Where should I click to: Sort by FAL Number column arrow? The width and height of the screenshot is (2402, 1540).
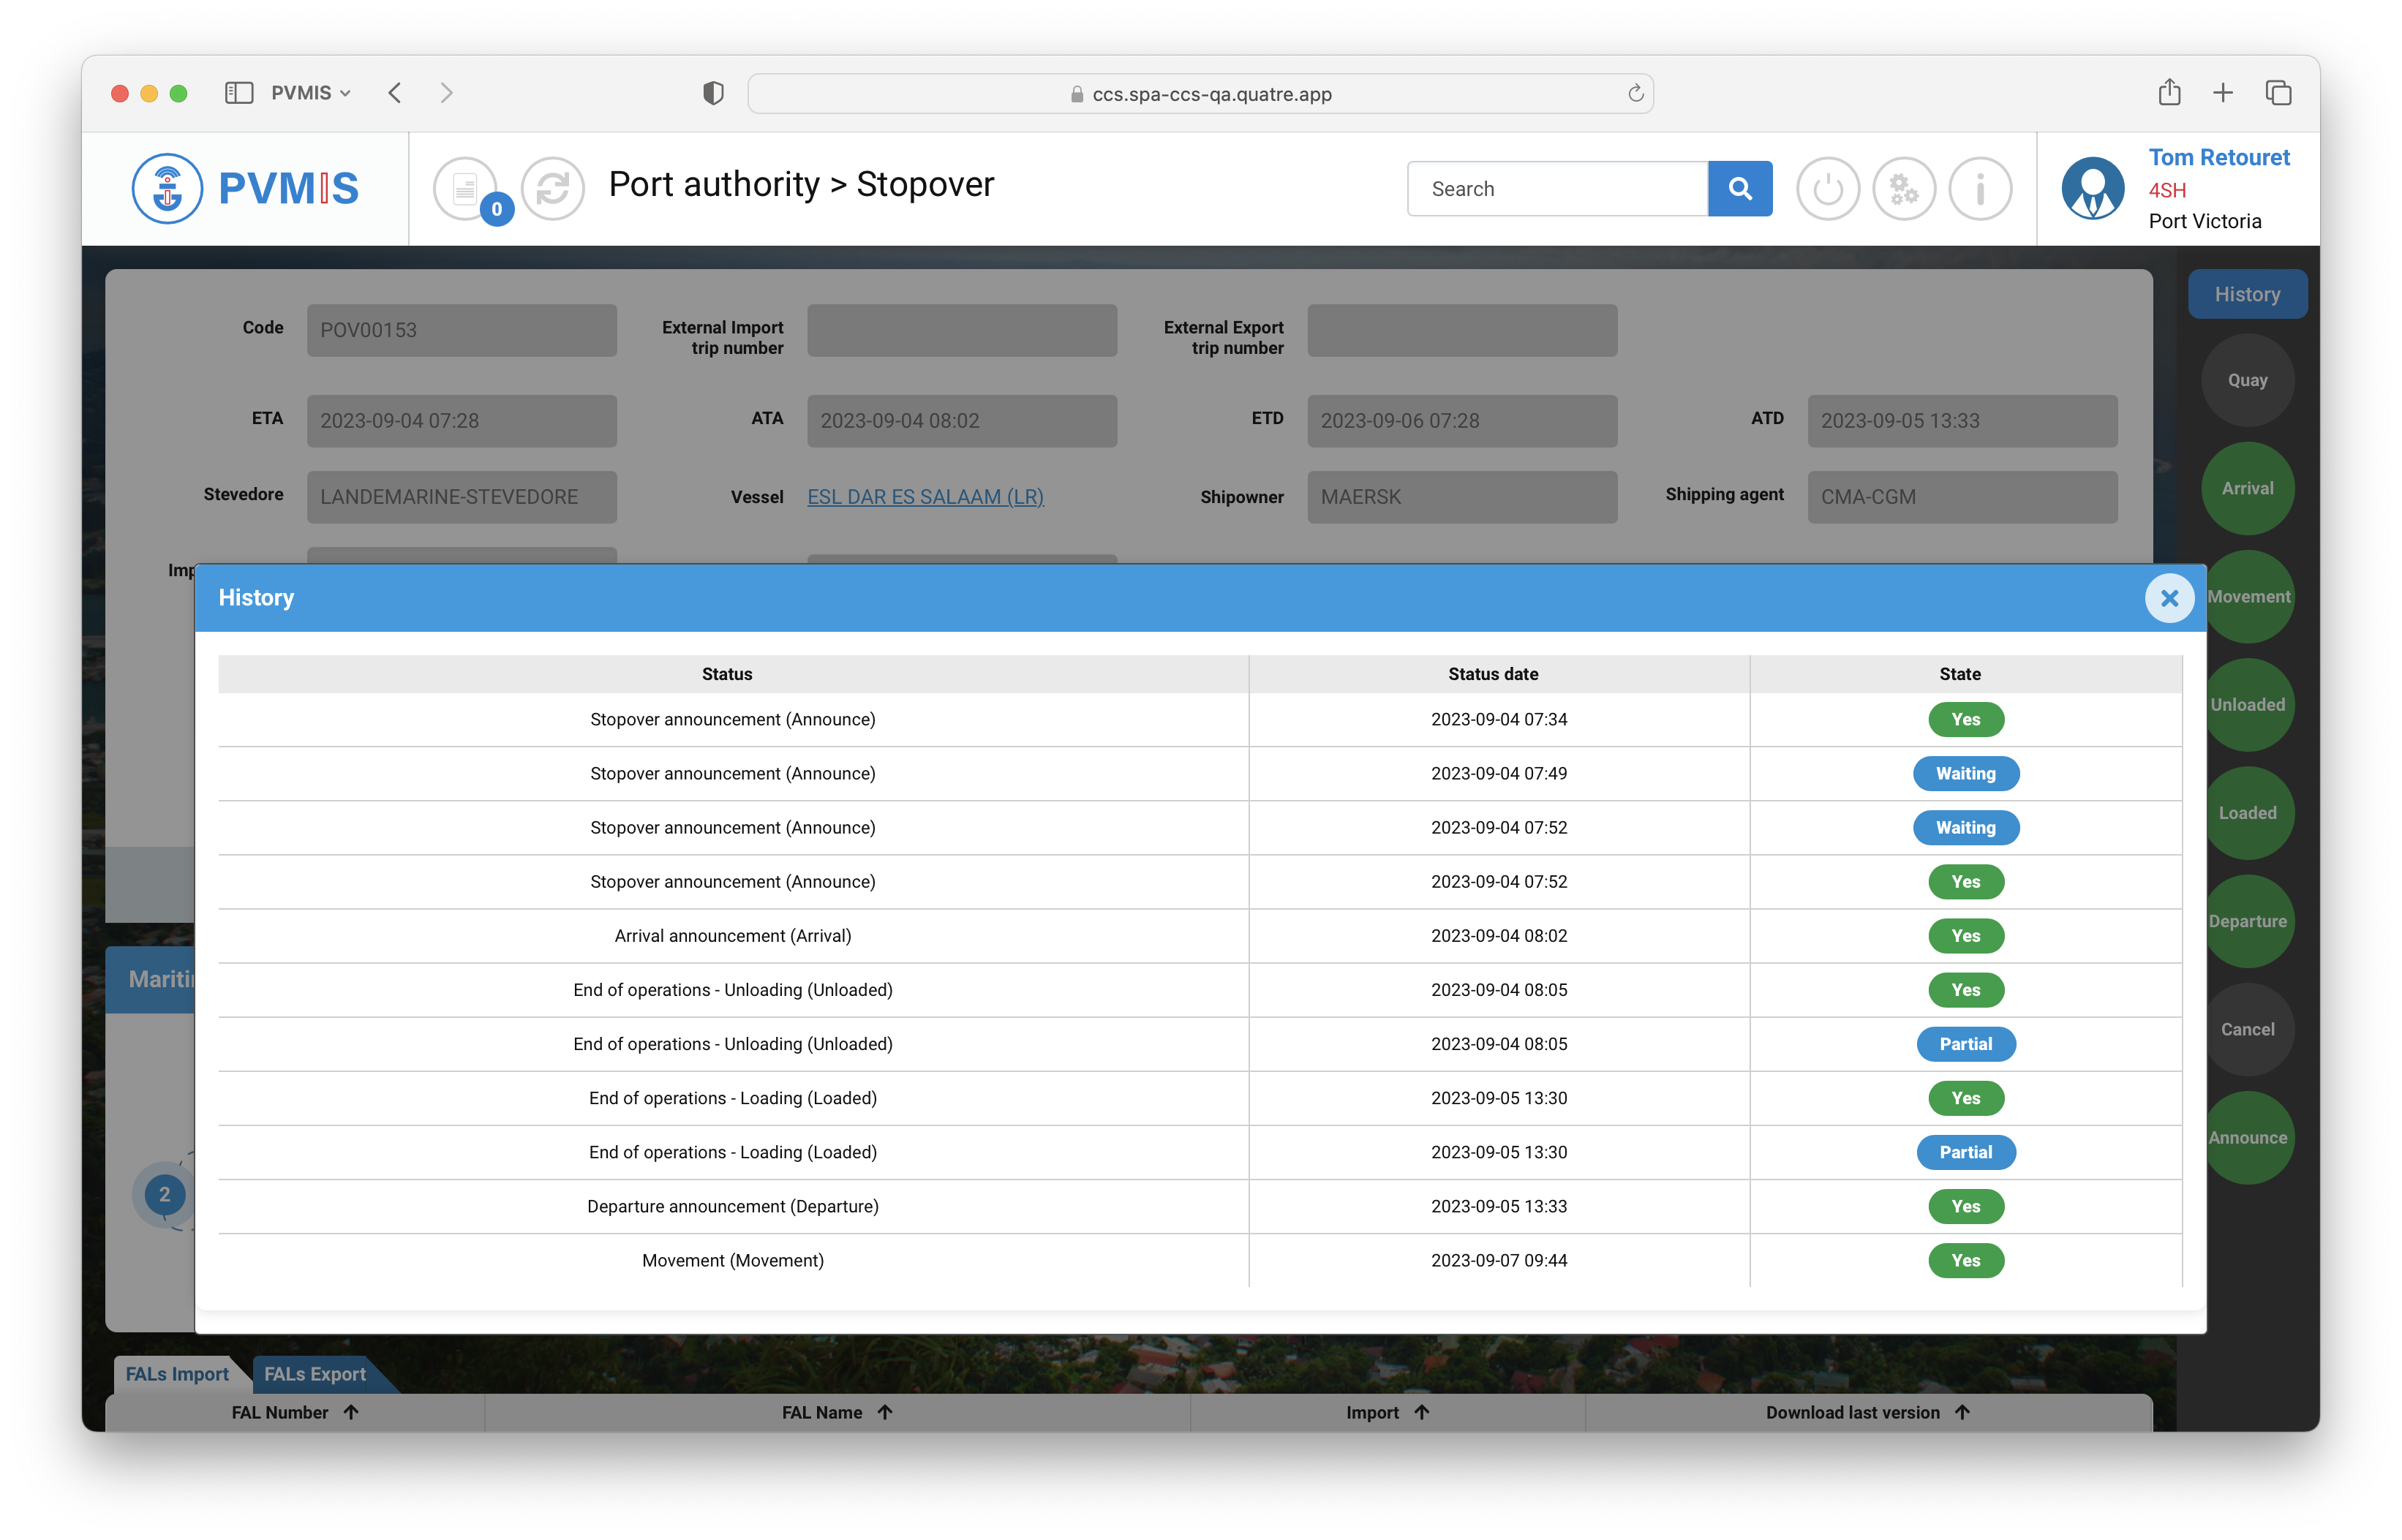tap(351, 1412)
